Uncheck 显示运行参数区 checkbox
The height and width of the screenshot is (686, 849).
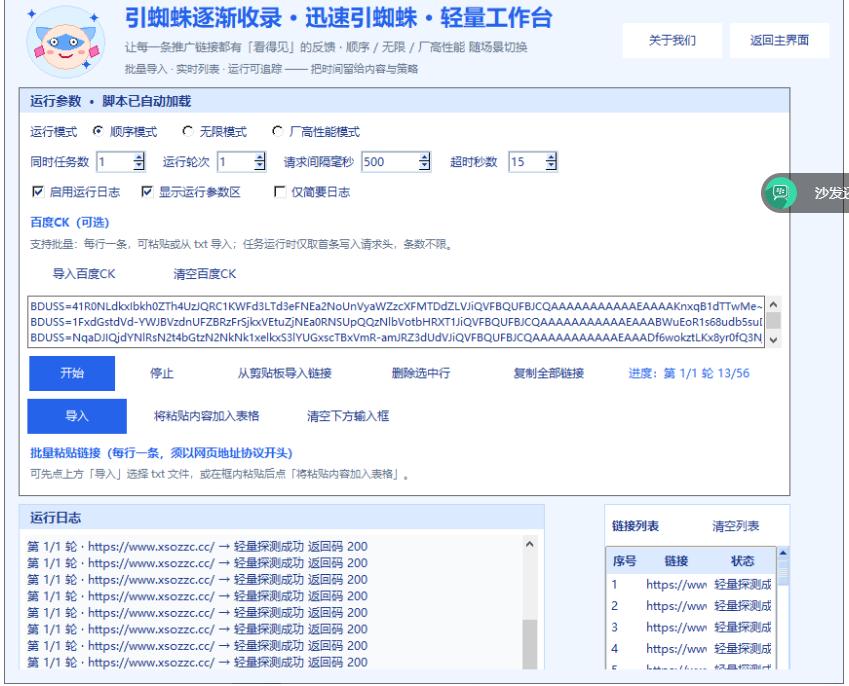(x=147, y=192)
